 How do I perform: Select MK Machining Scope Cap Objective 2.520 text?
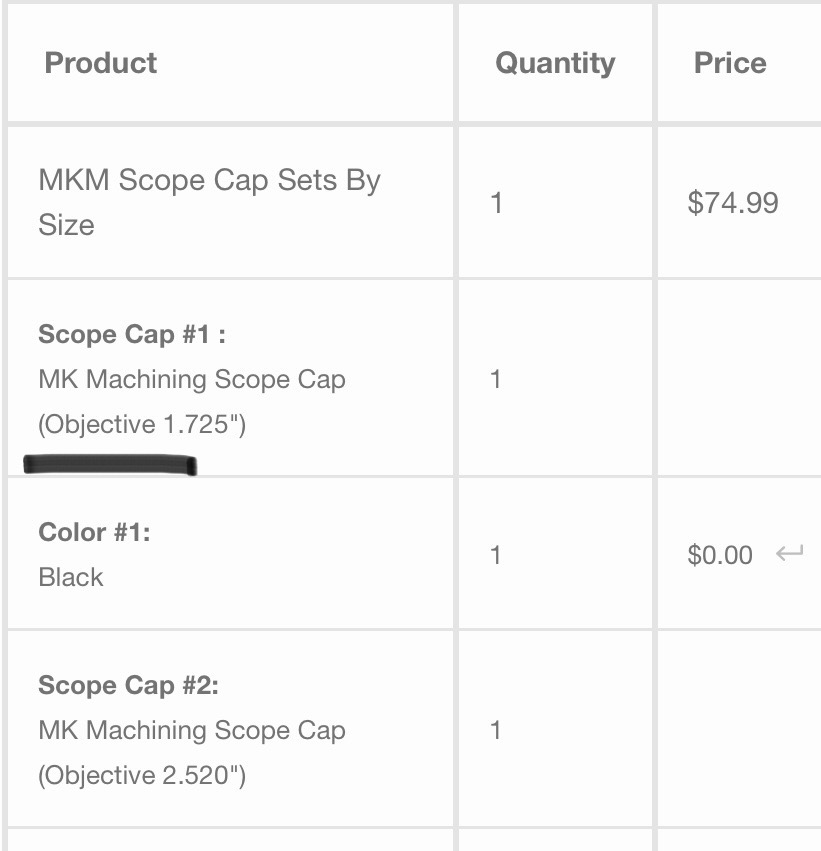click(x=192, y=753)
